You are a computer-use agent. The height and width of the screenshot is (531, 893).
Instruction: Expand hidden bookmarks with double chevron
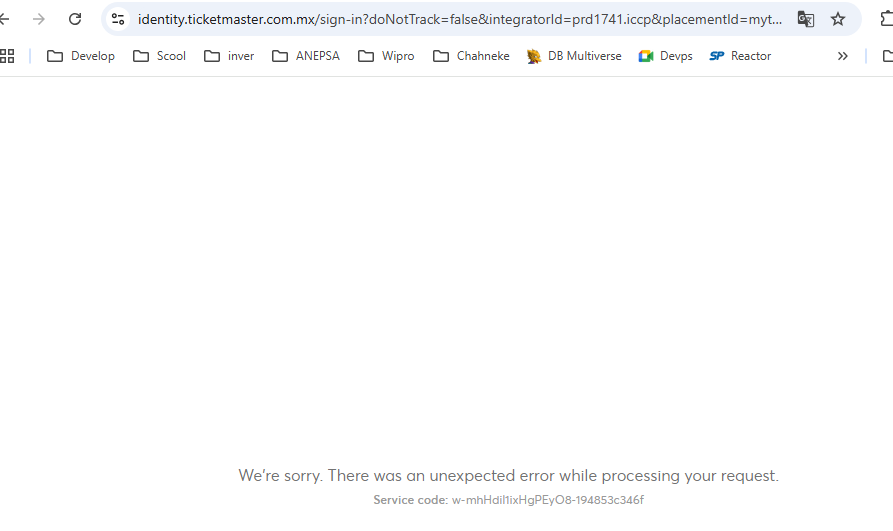click(842, 56)
